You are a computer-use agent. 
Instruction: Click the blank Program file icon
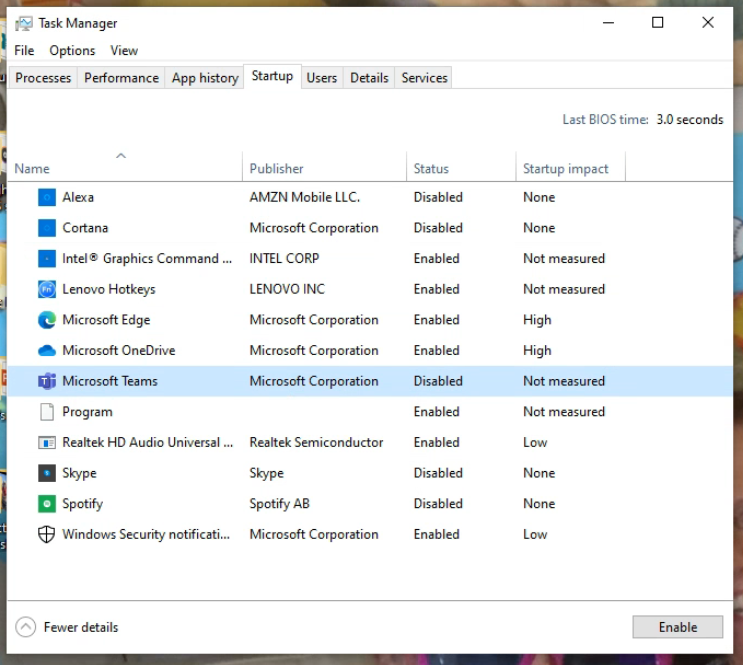pyautogui.click(x=47, y=412)
